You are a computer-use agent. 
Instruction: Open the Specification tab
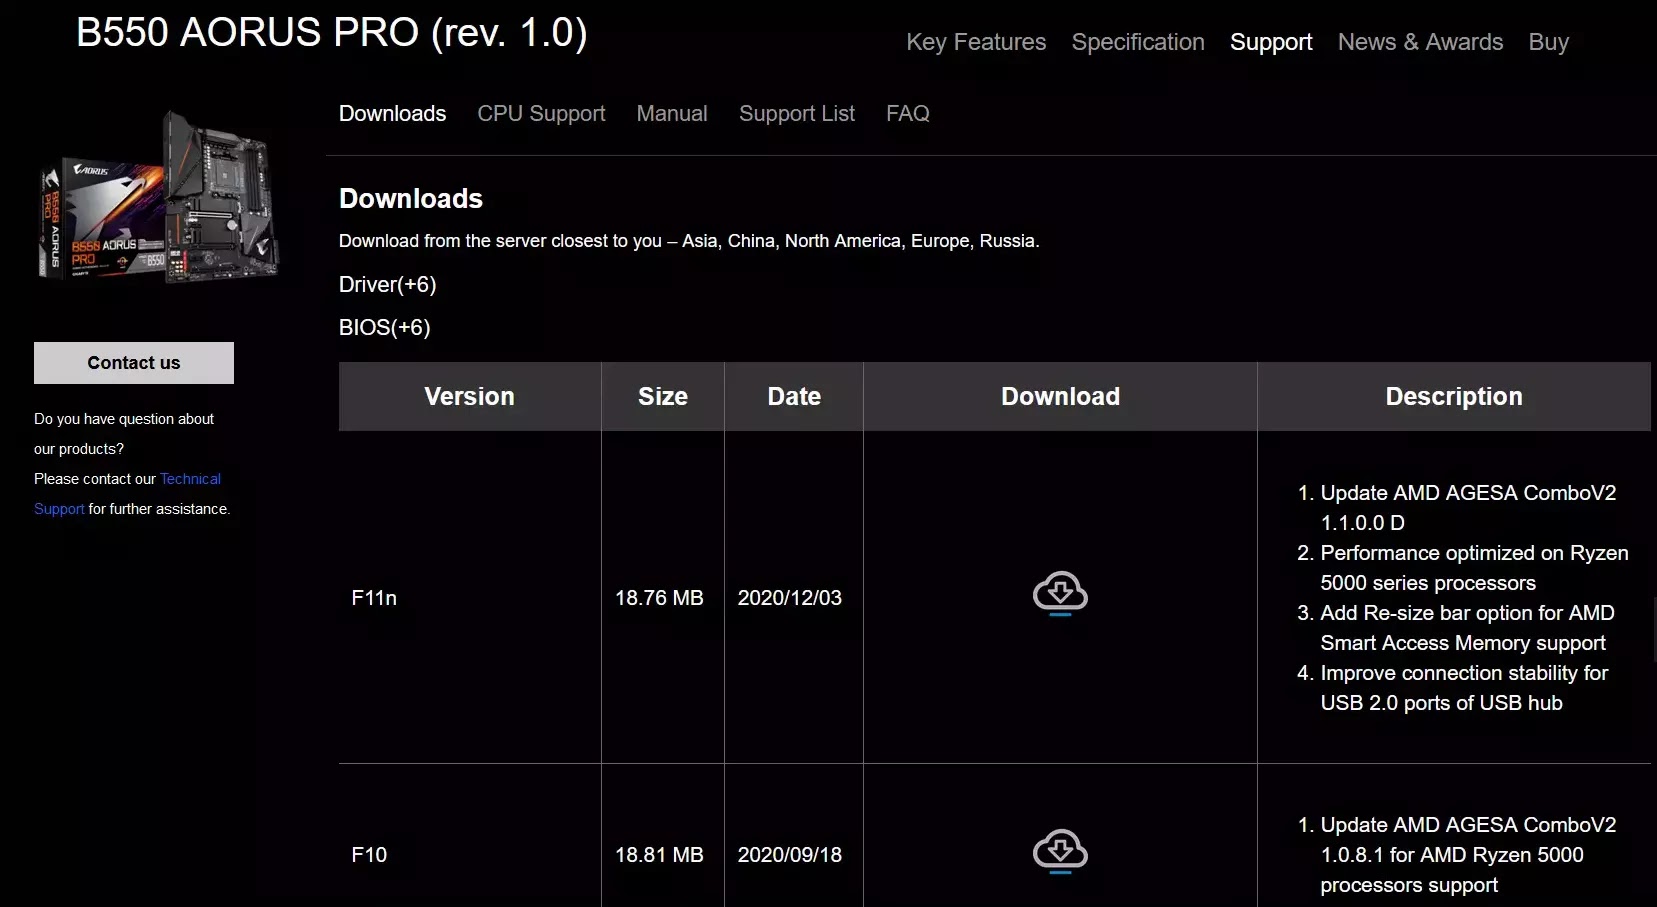[x=1138, y=42]
